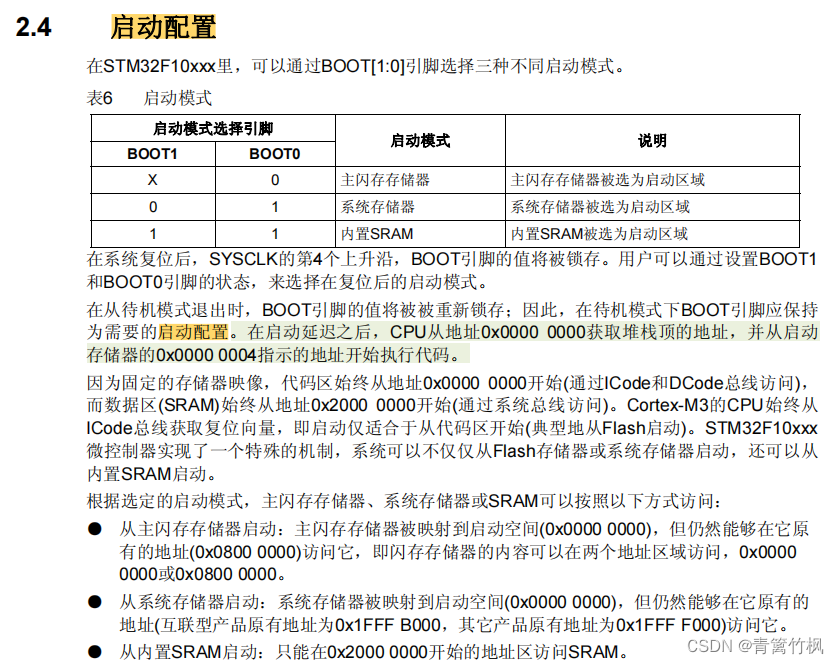Viewport: 839px width, 664px height.
Task: Click the sentence starting '根据选定的启动模式'
Action: click(x=404, y=501)
